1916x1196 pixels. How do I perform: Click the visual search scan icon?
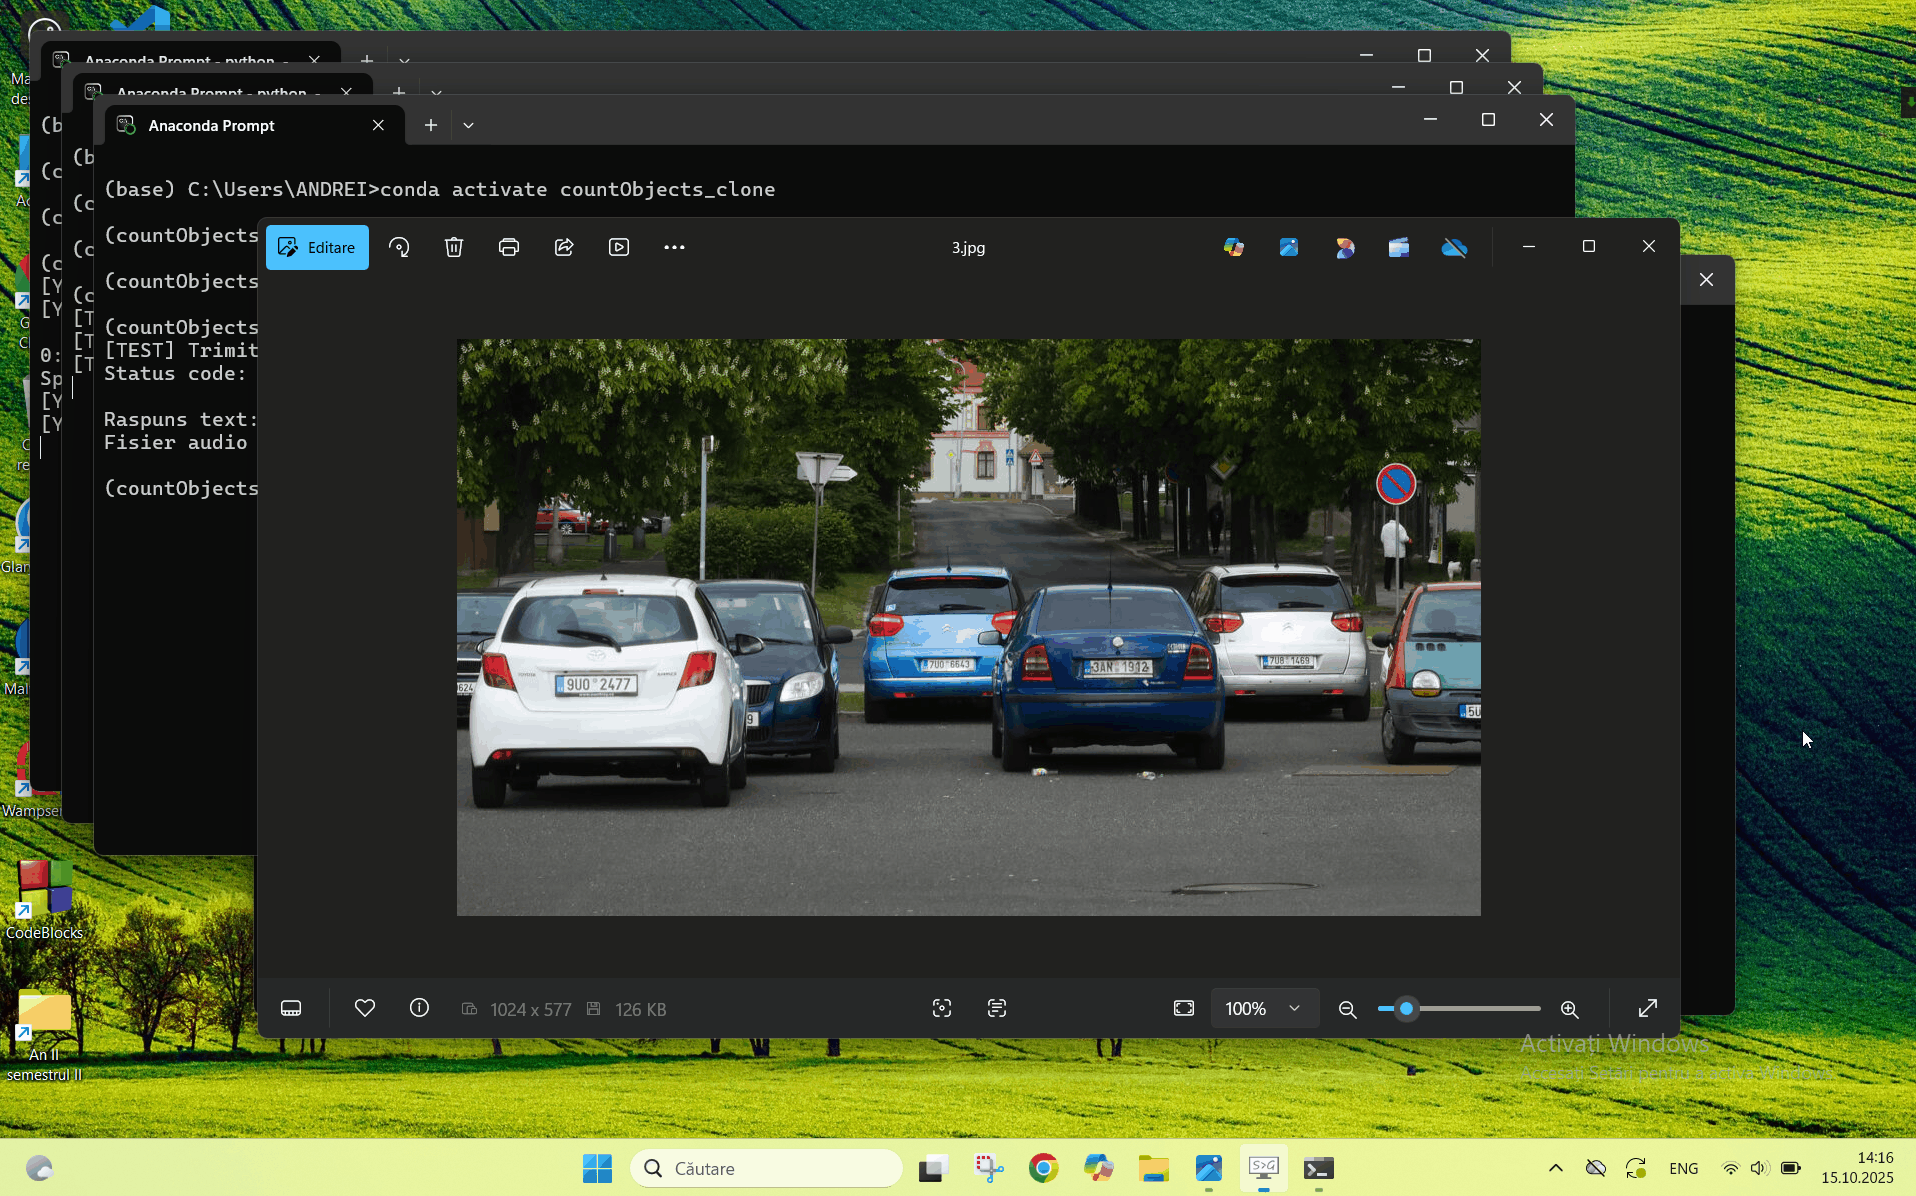tap(942, 1008)
